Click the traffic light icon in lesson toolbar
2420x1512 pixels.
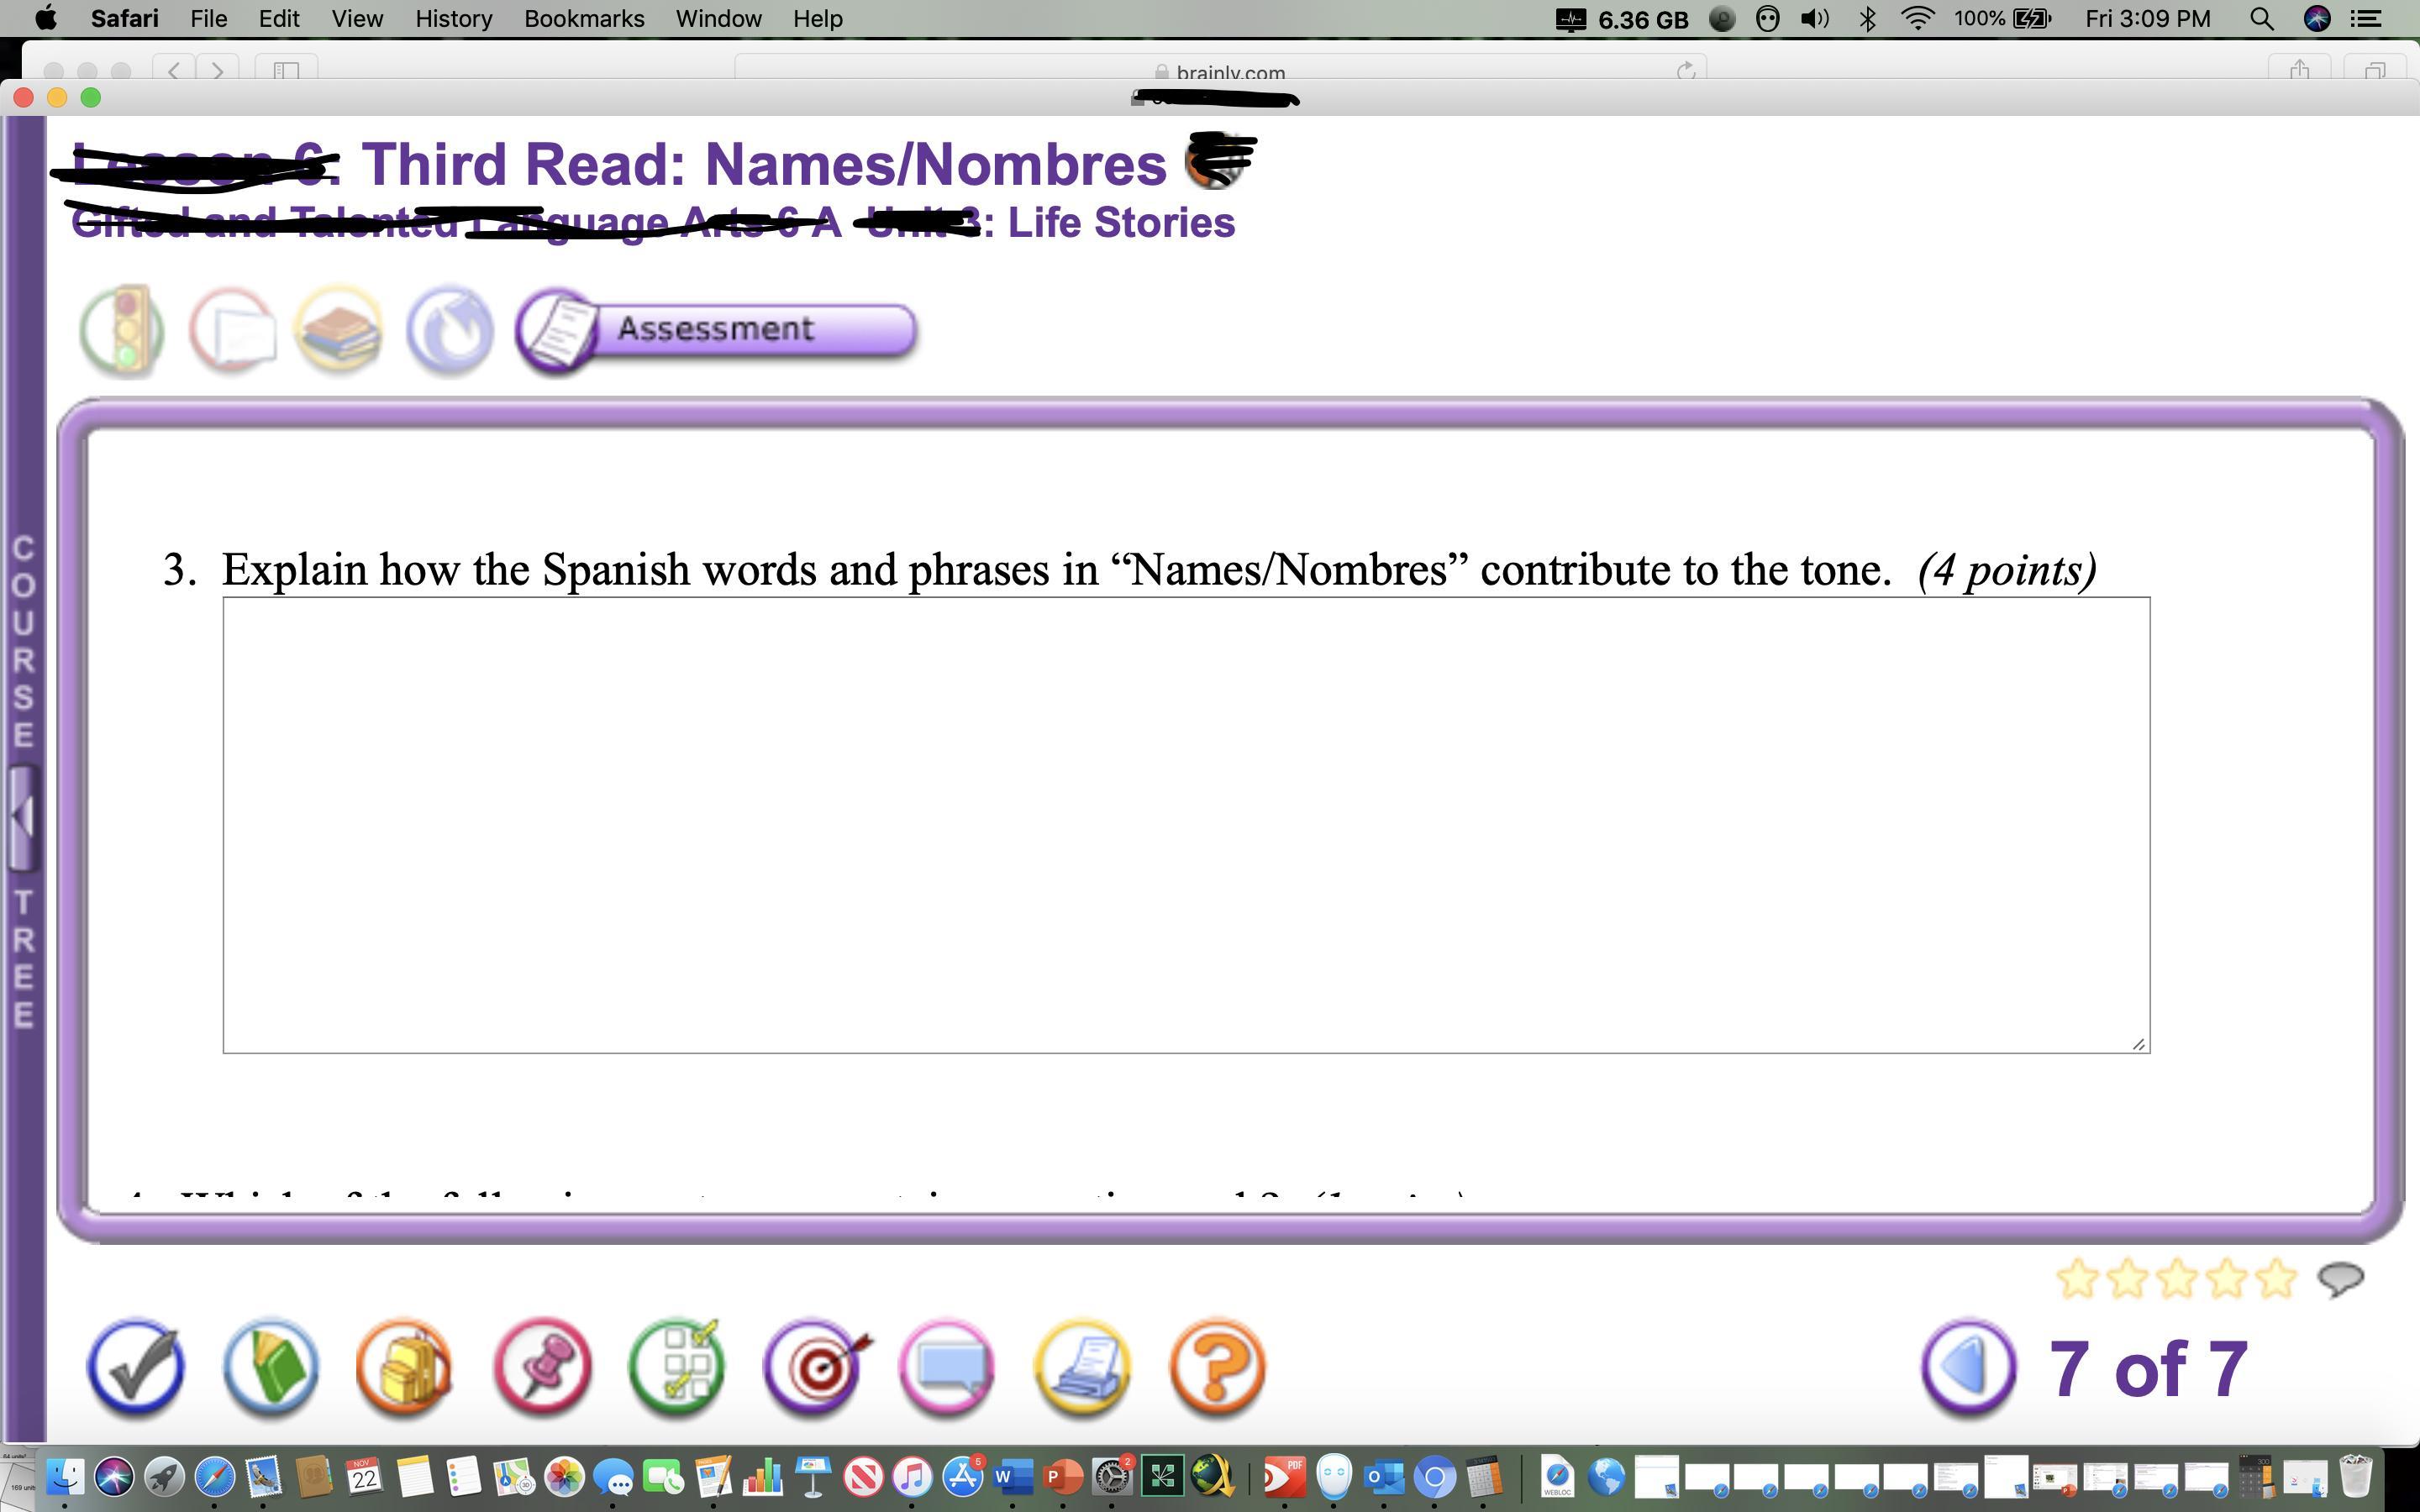click(123, 331)
